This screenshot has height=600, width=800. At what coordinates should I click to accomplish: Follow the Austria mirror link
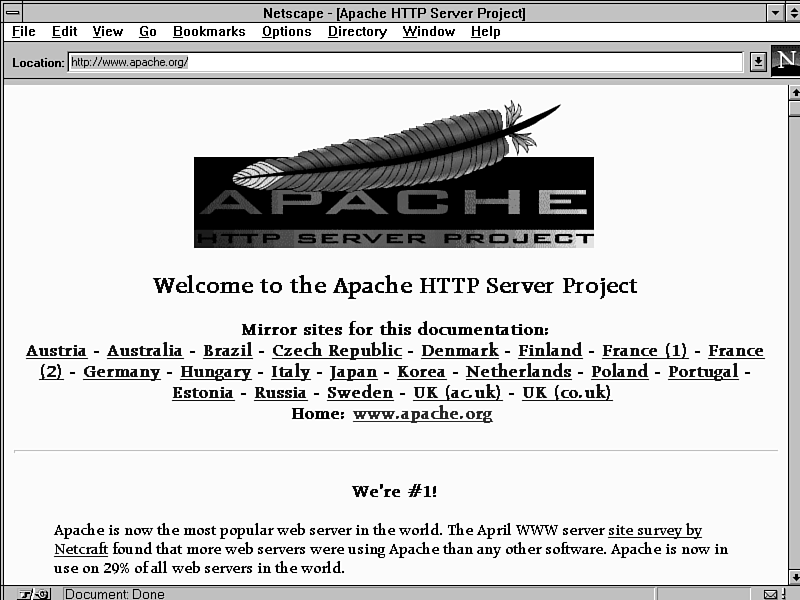tap(56, 351)
